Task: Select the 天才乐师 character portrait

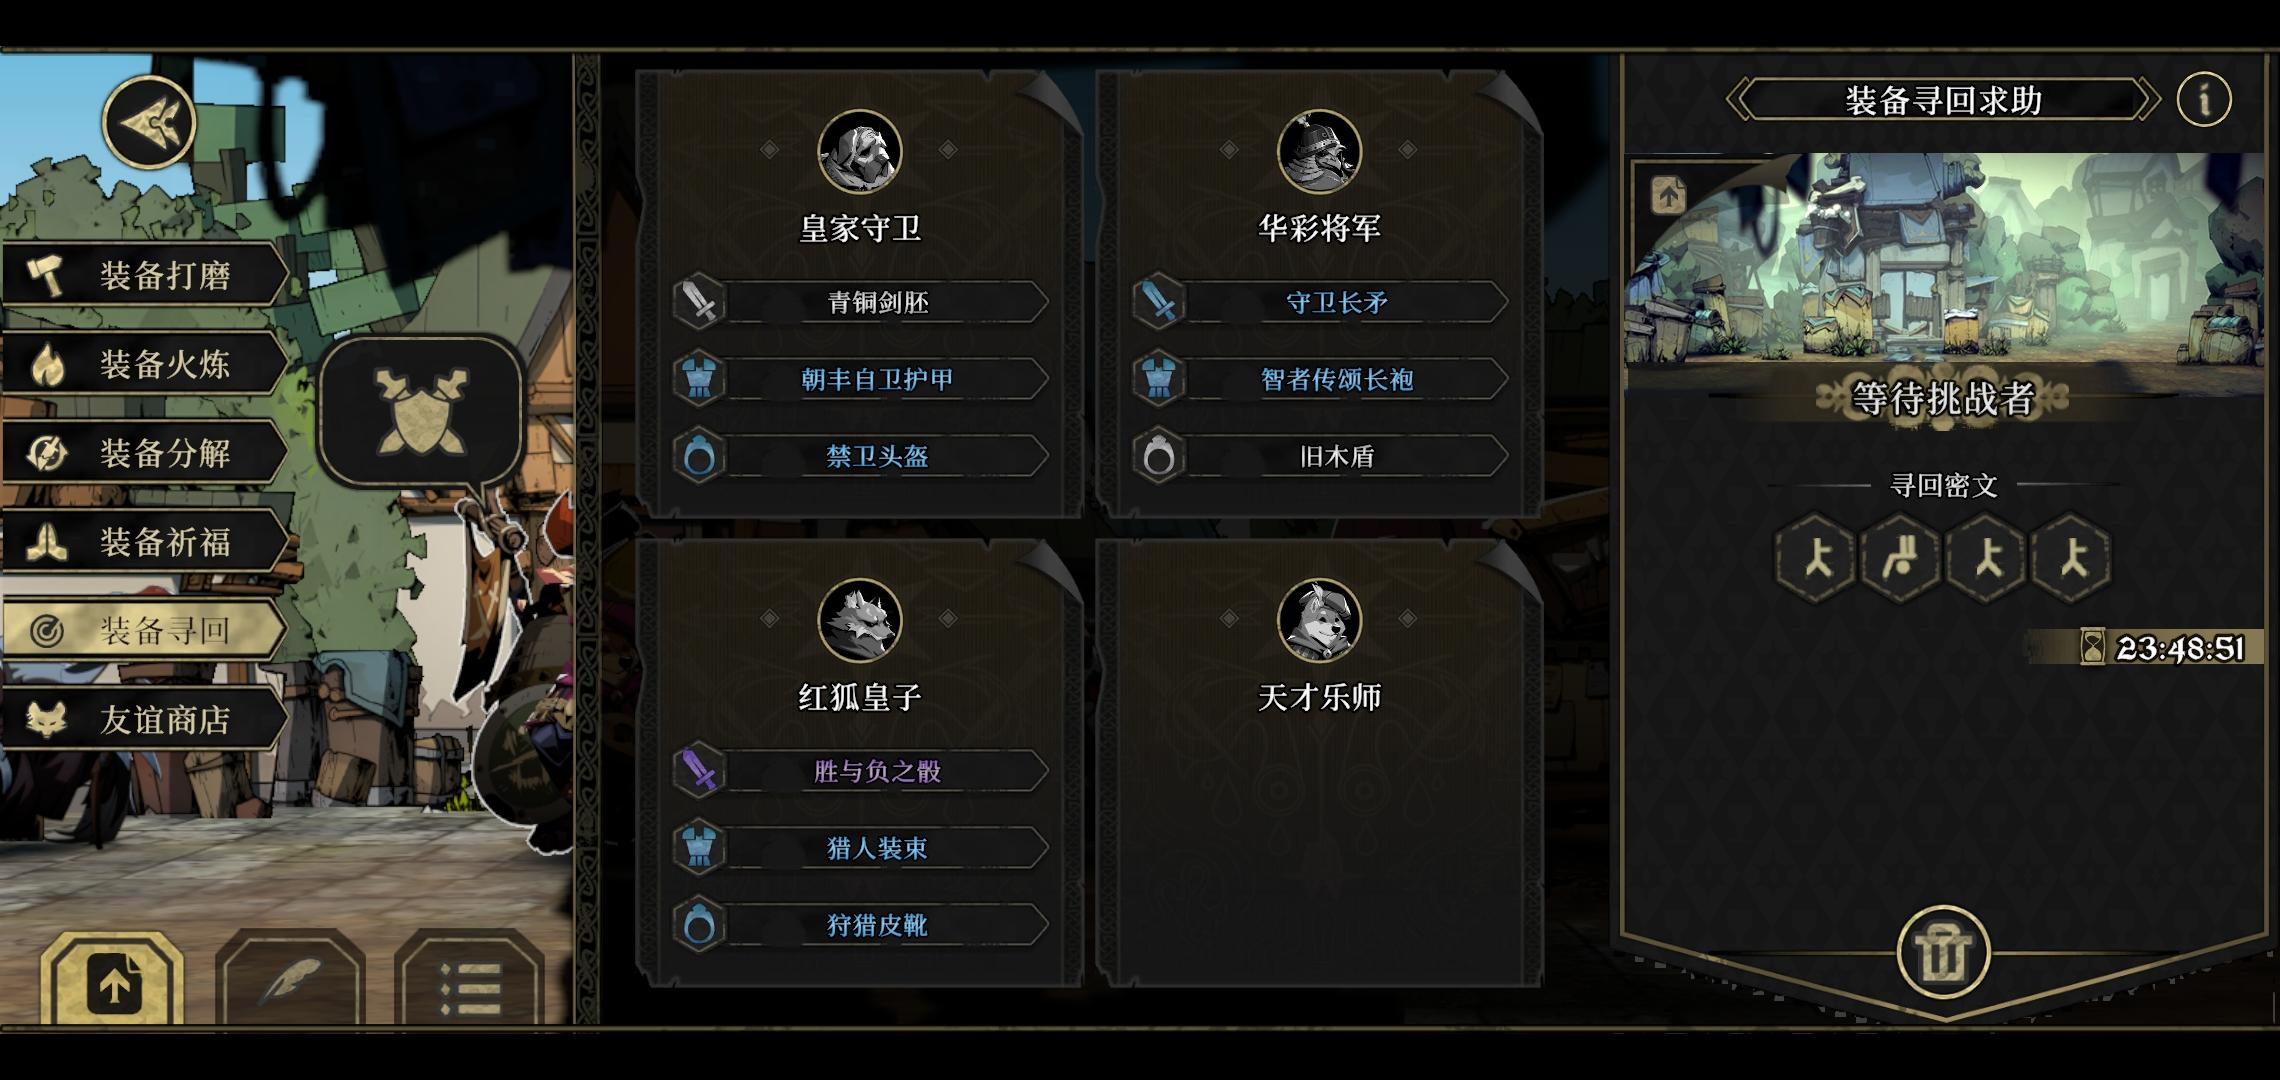Action: coord(1319,621)
